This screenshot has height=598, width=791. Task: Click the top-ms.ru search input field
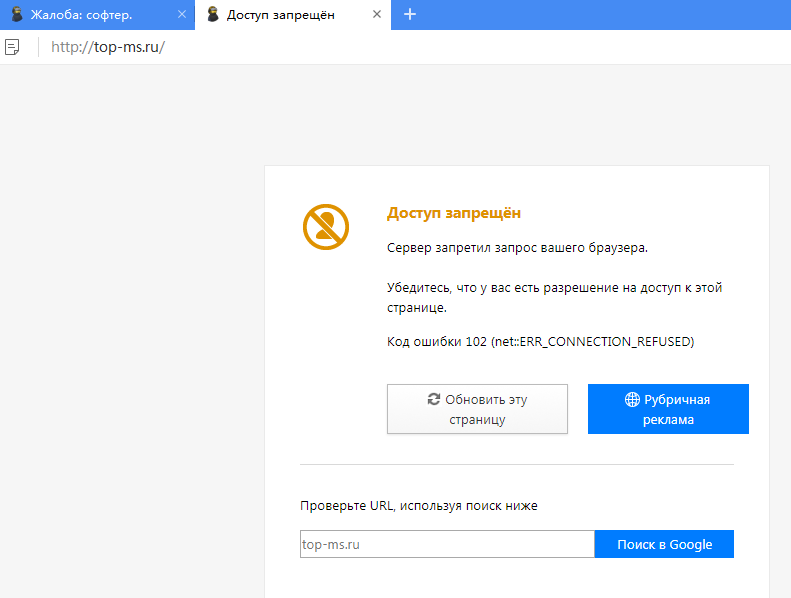click(447, 544)
